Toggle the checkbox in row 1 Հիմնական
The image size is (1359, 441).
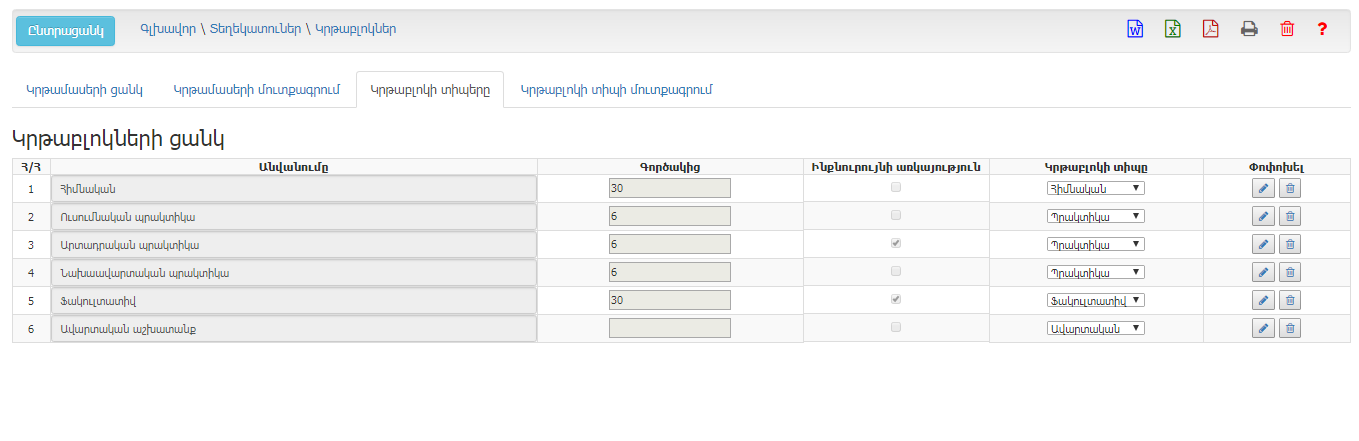(896, 187)
